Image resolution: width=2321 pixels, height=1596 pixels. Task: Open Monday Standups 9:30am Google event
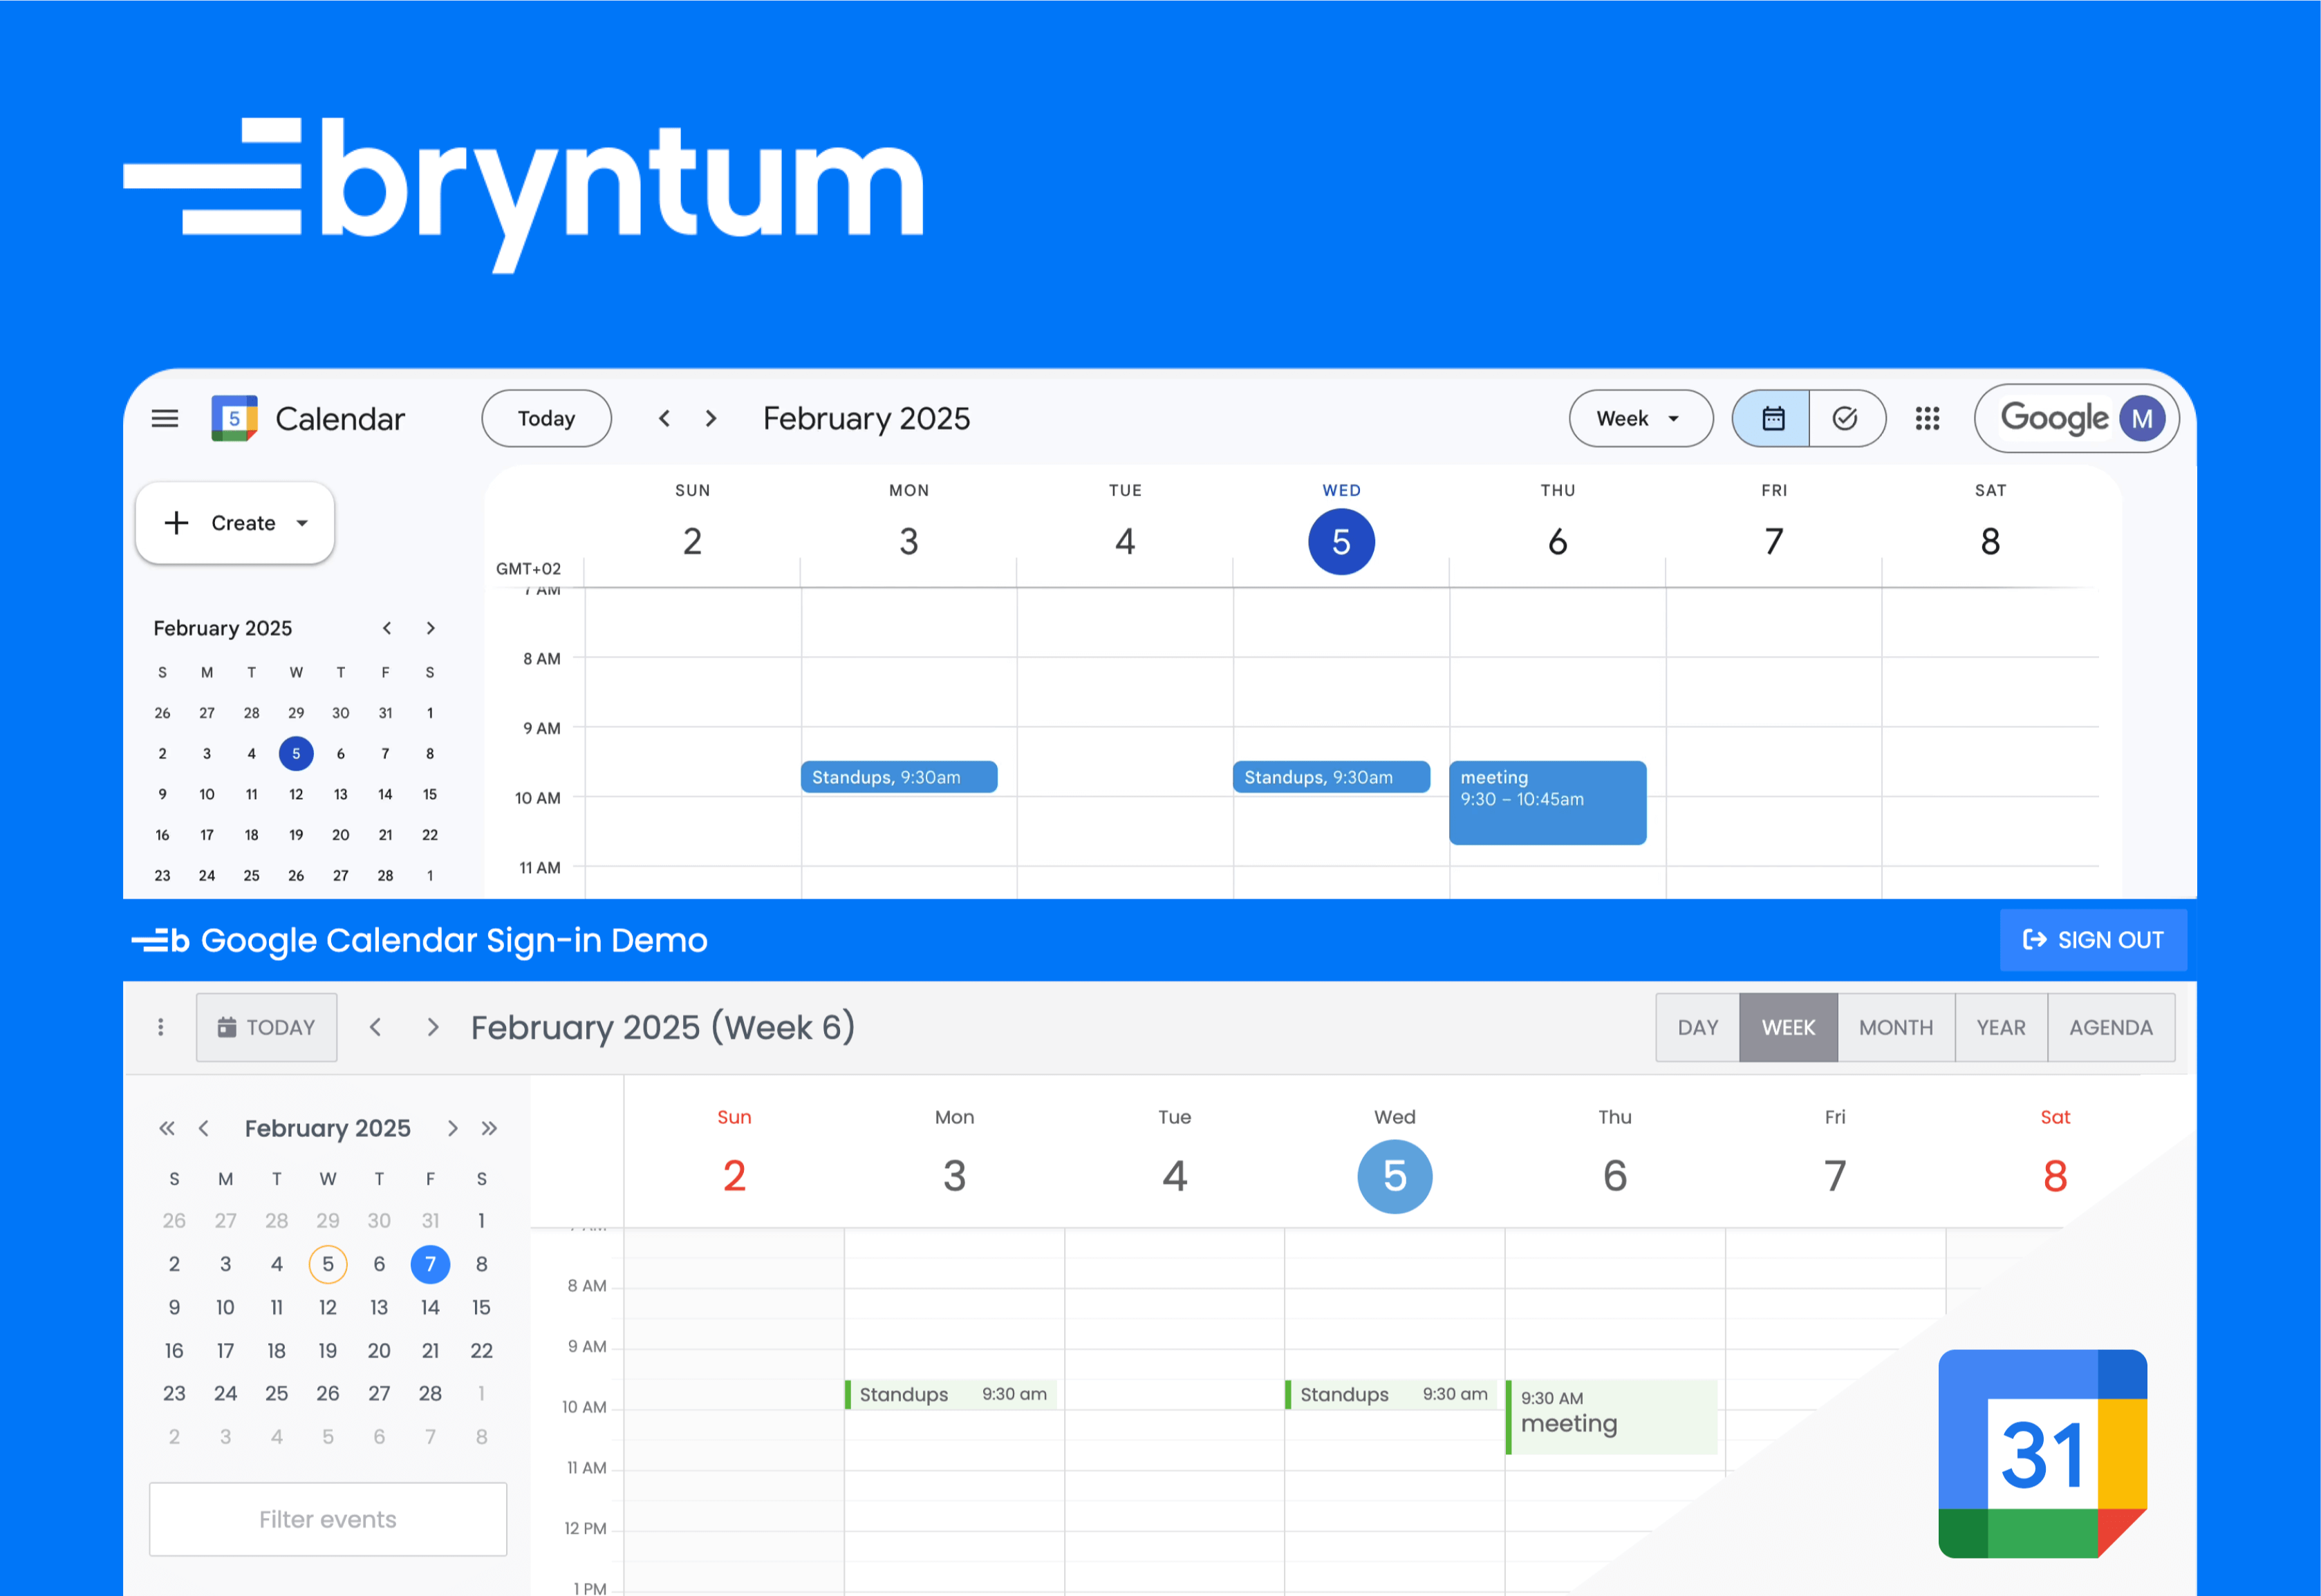(x=899, y=777)
